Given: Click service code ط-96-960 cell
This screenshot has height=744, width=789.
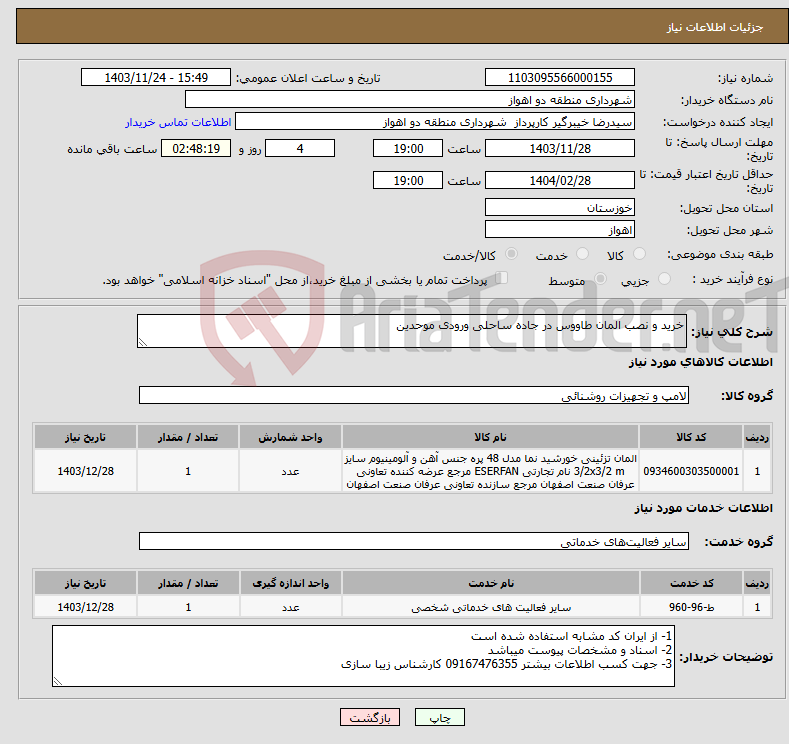Looking at the screenshot, I should [691, 607].
